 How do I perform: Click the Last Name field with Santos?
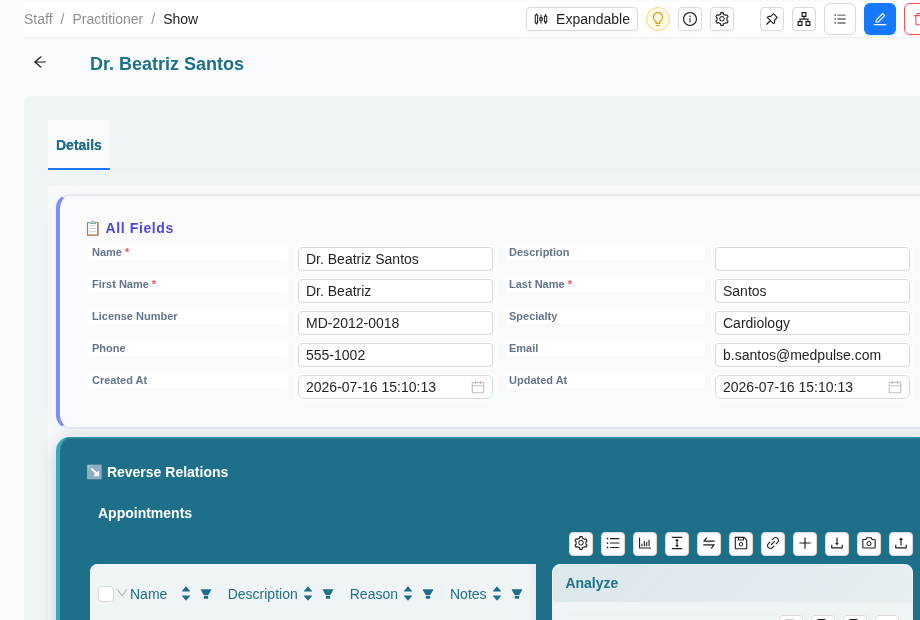pos(812,291)
